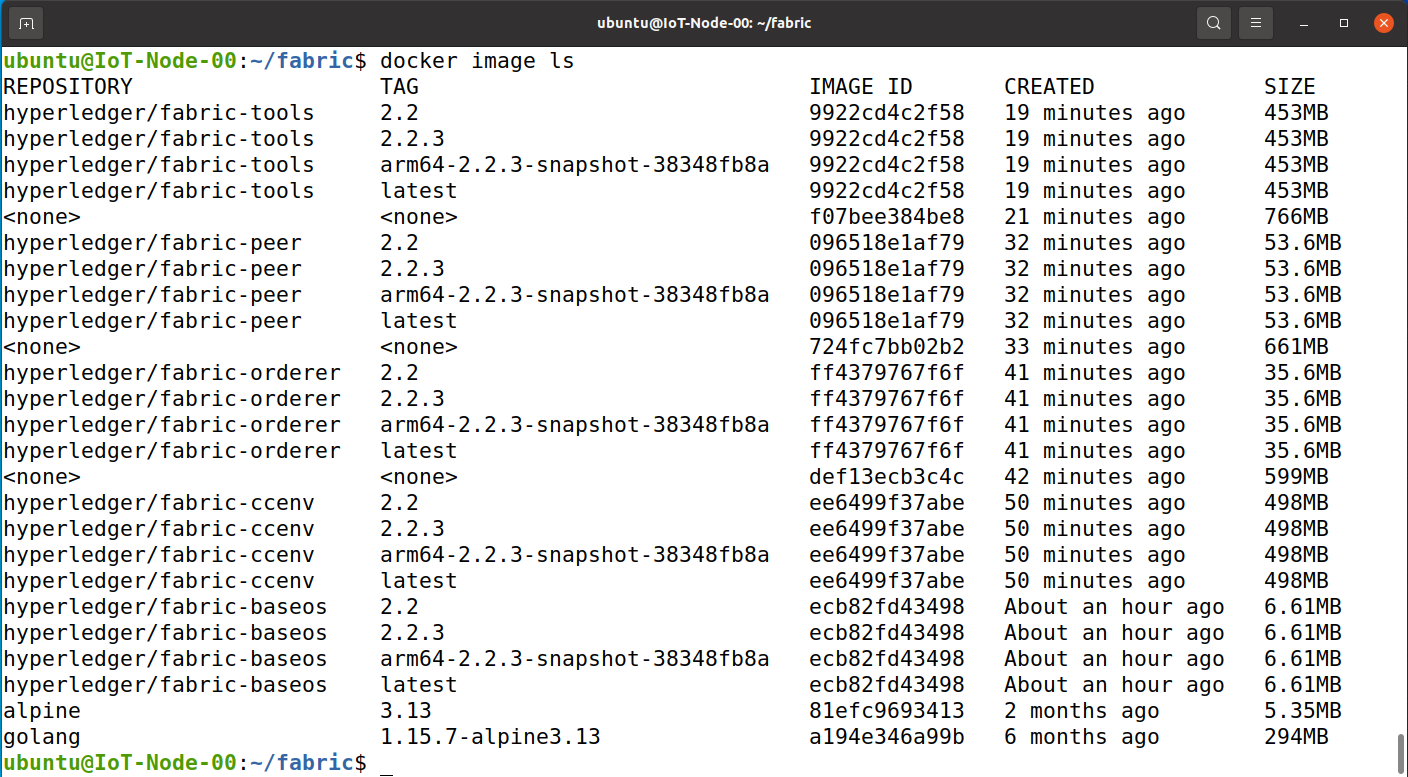Click the 6 months ago entry

(1081, 737)
